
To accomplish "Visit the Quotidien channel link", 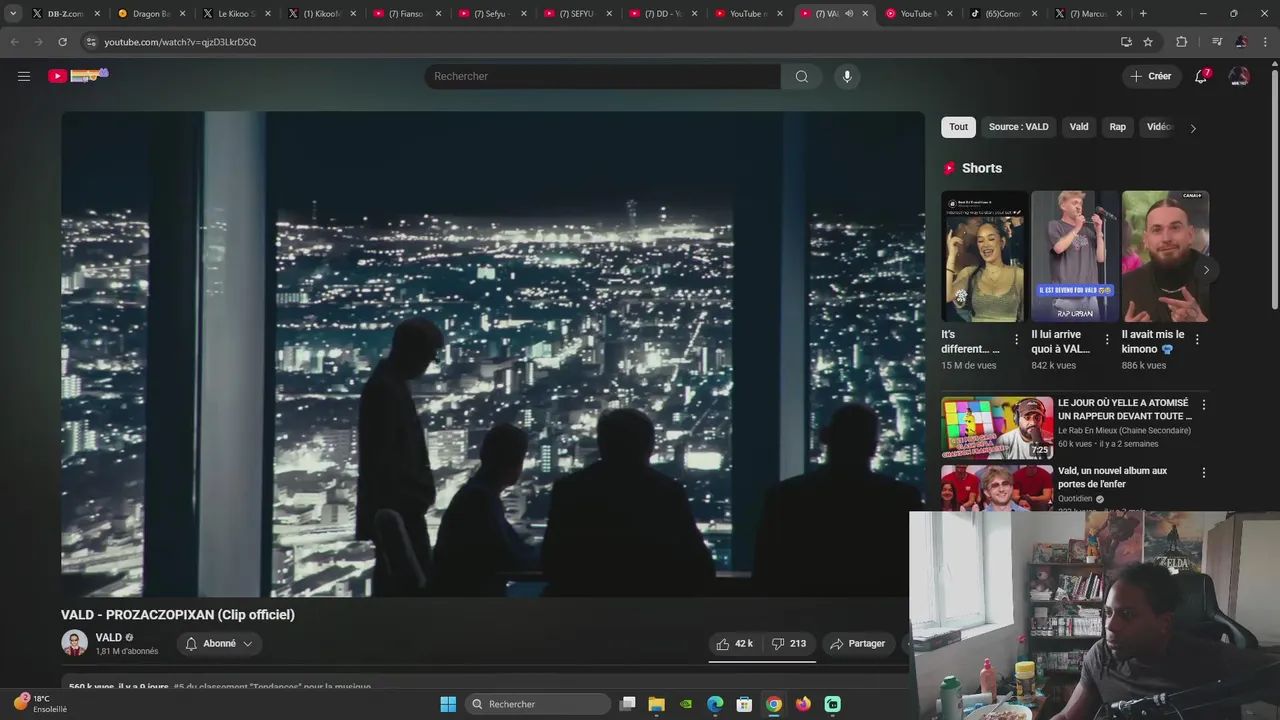I will [x=1075, y=499].
